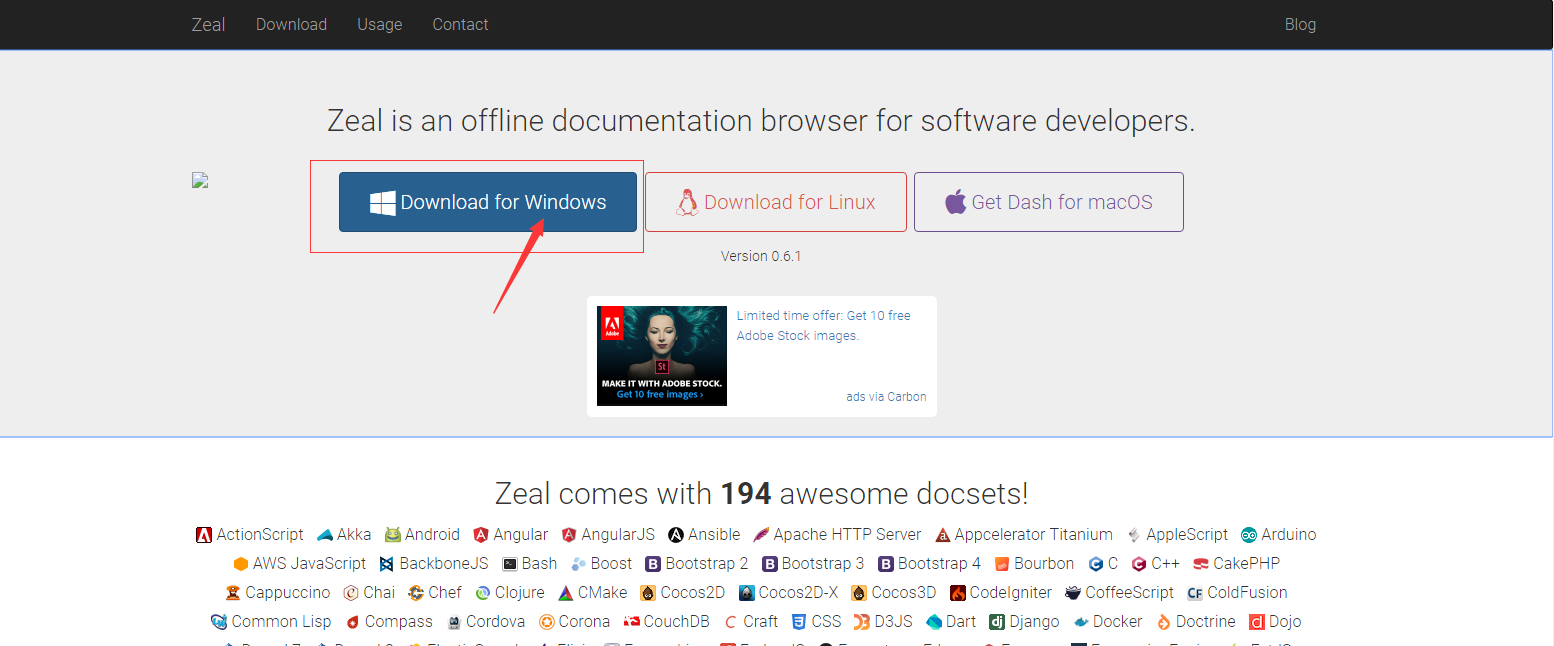Click the Cocos2D docset icon
Image resolution: width=1554 pixels, height=646 pixels.
tap(648, 593)
